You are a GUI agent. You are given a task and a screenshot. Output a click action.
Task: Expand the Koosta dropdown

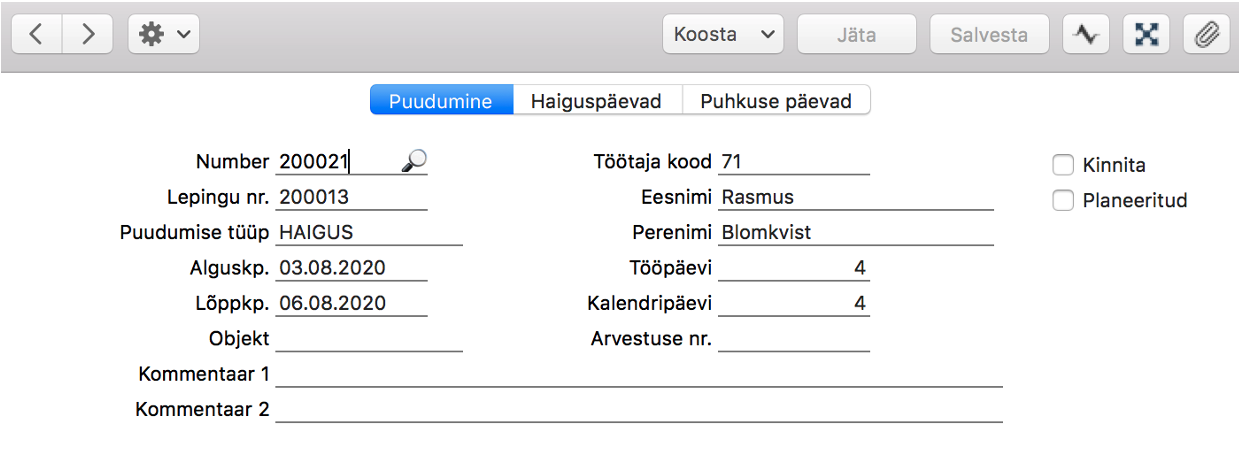click(x=723, y=34)
